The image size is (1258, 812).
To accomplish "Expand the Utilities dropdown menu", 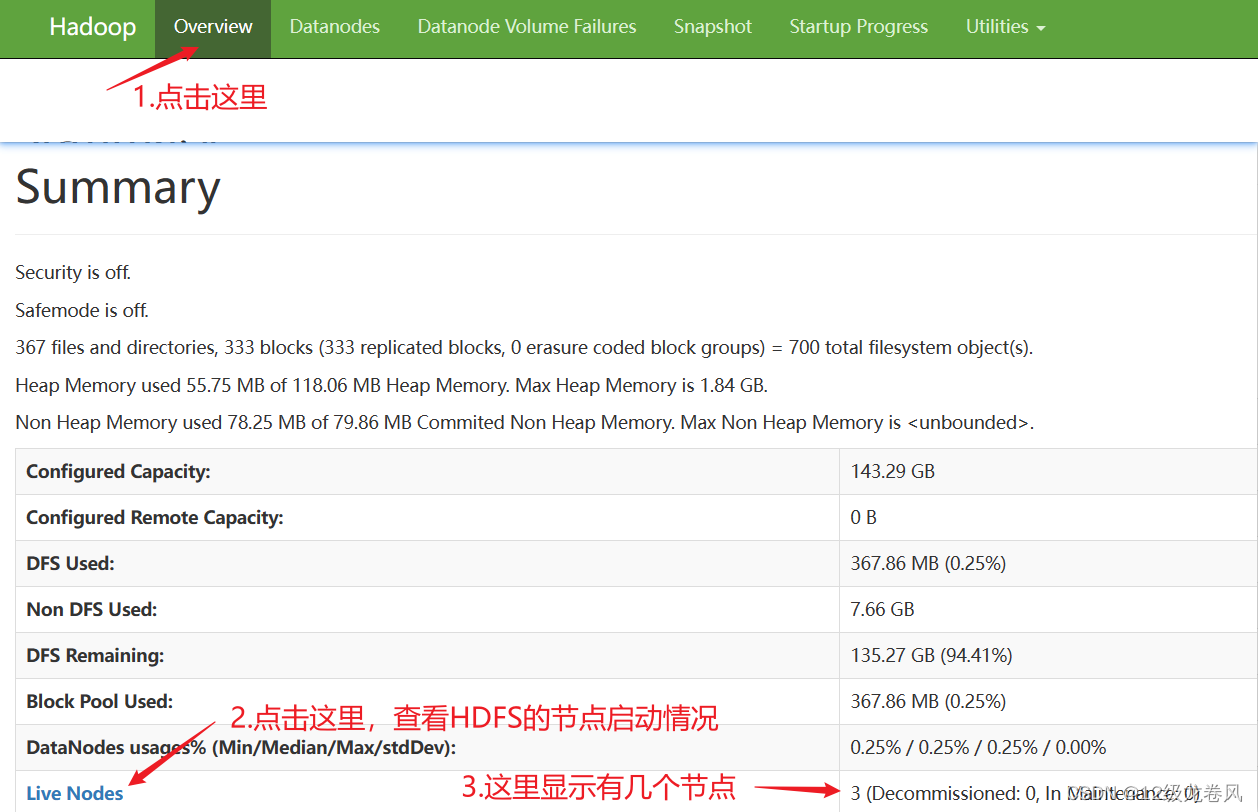I will pyautogui.click(x=1005, y=27).
